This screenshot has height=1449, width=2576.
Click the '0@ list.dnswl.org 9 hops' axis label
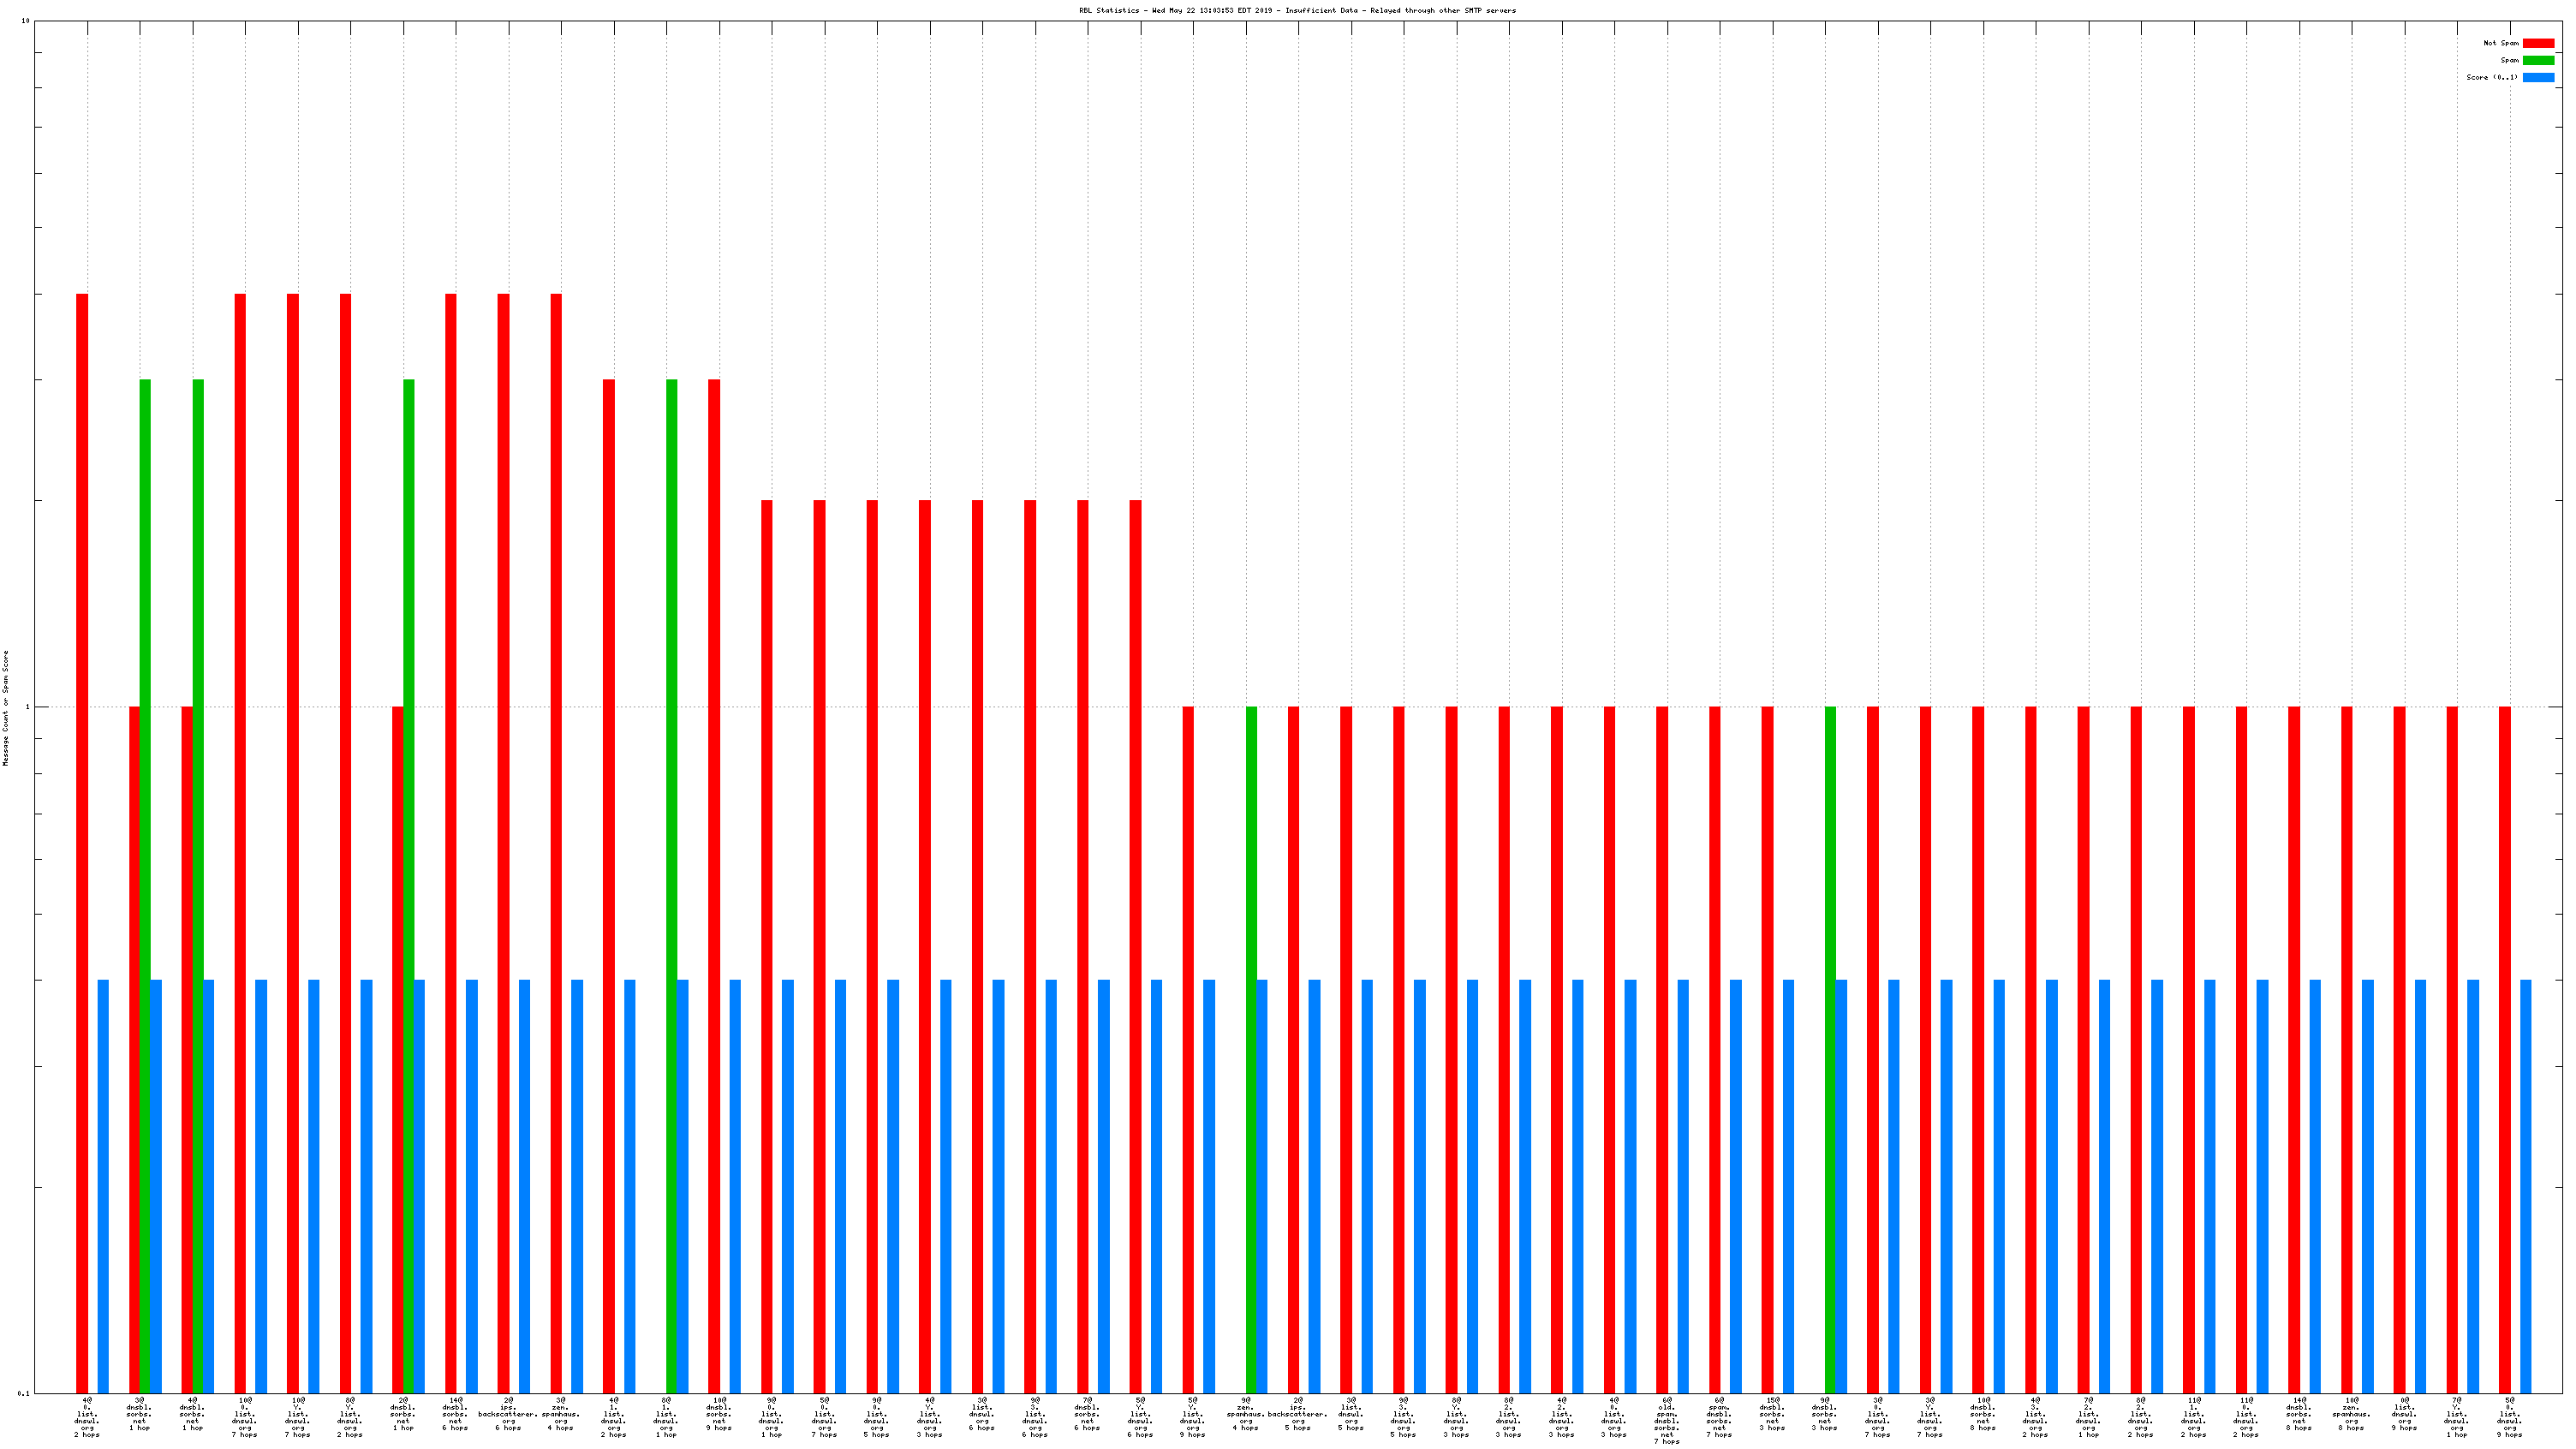pos(2404,1414)
